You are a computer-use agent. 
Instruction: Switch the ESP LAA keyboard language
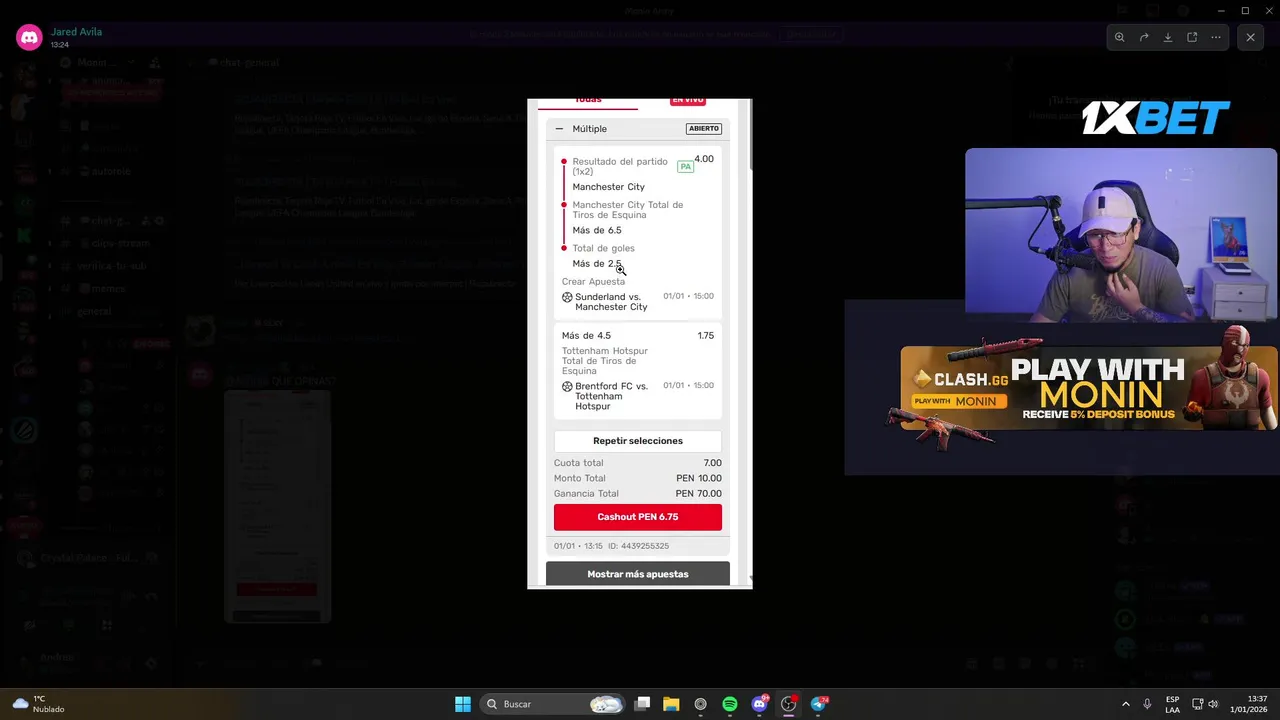click(x=1172, y=704)
